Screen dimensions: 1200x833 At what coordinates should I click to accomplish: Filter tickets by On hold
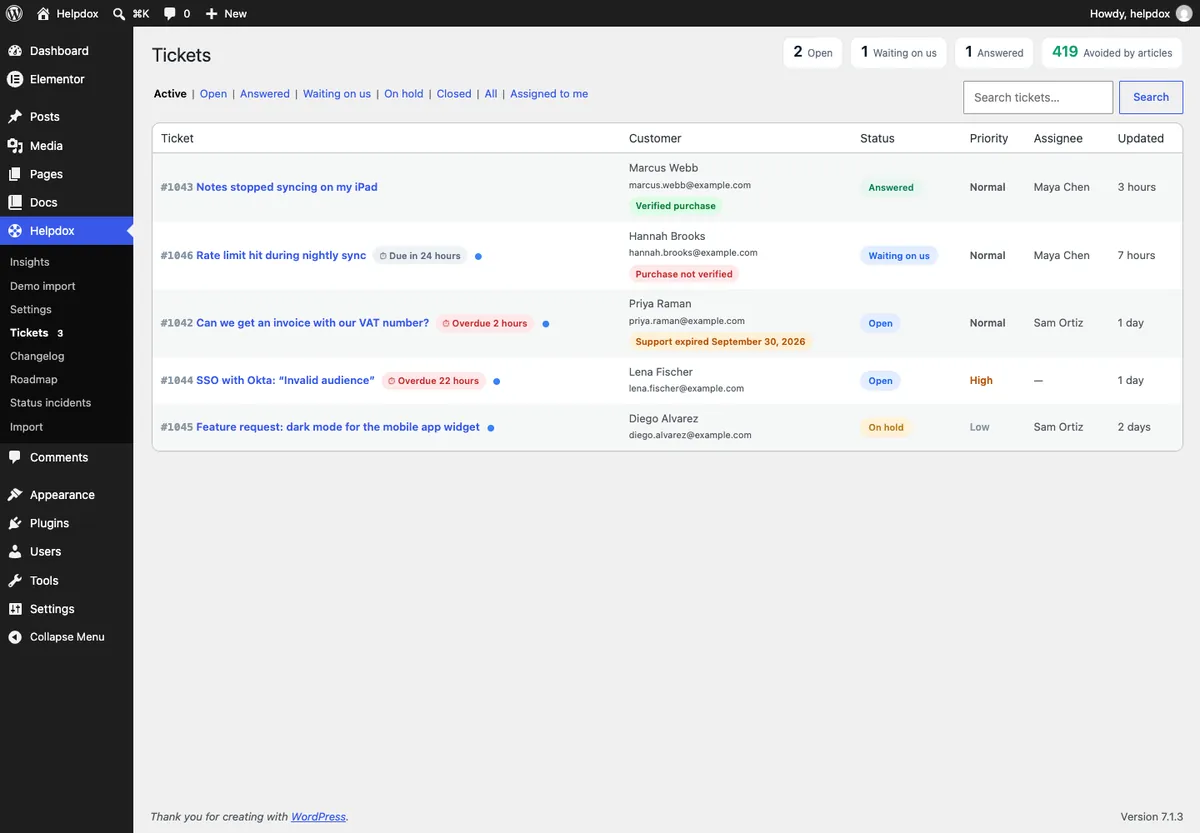(404, 94)
